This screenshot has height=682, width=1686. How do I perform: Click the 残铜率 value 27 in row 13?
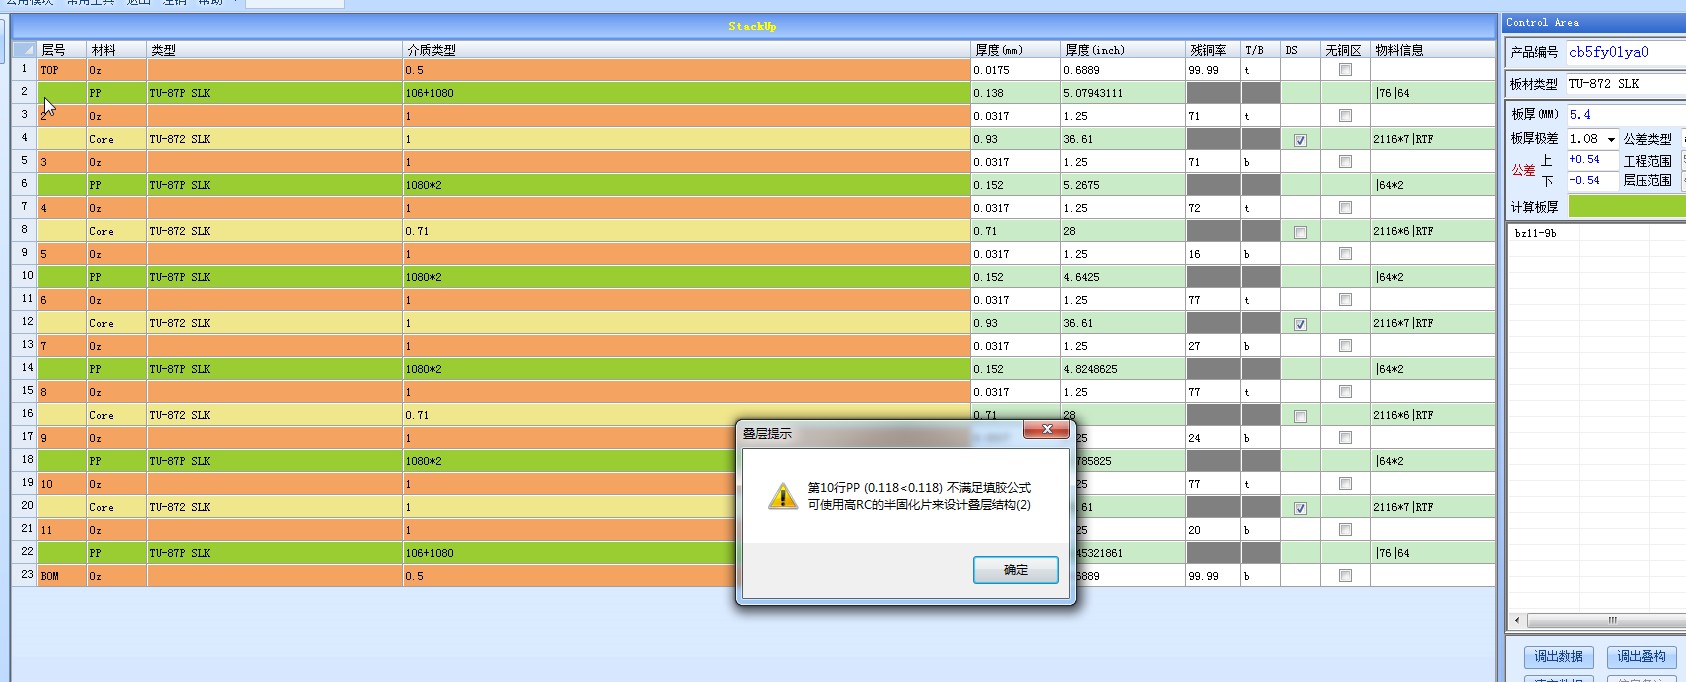click(x=1213, y=346)
